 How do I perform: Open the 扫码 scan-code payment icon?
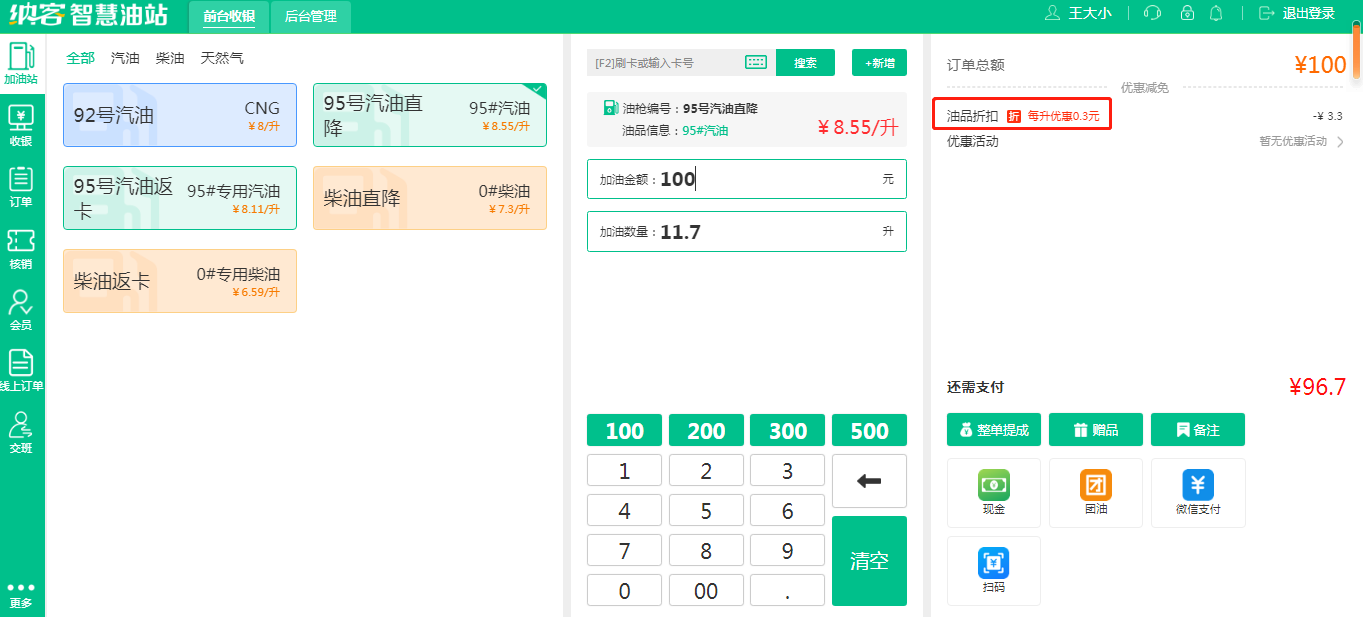993,570
